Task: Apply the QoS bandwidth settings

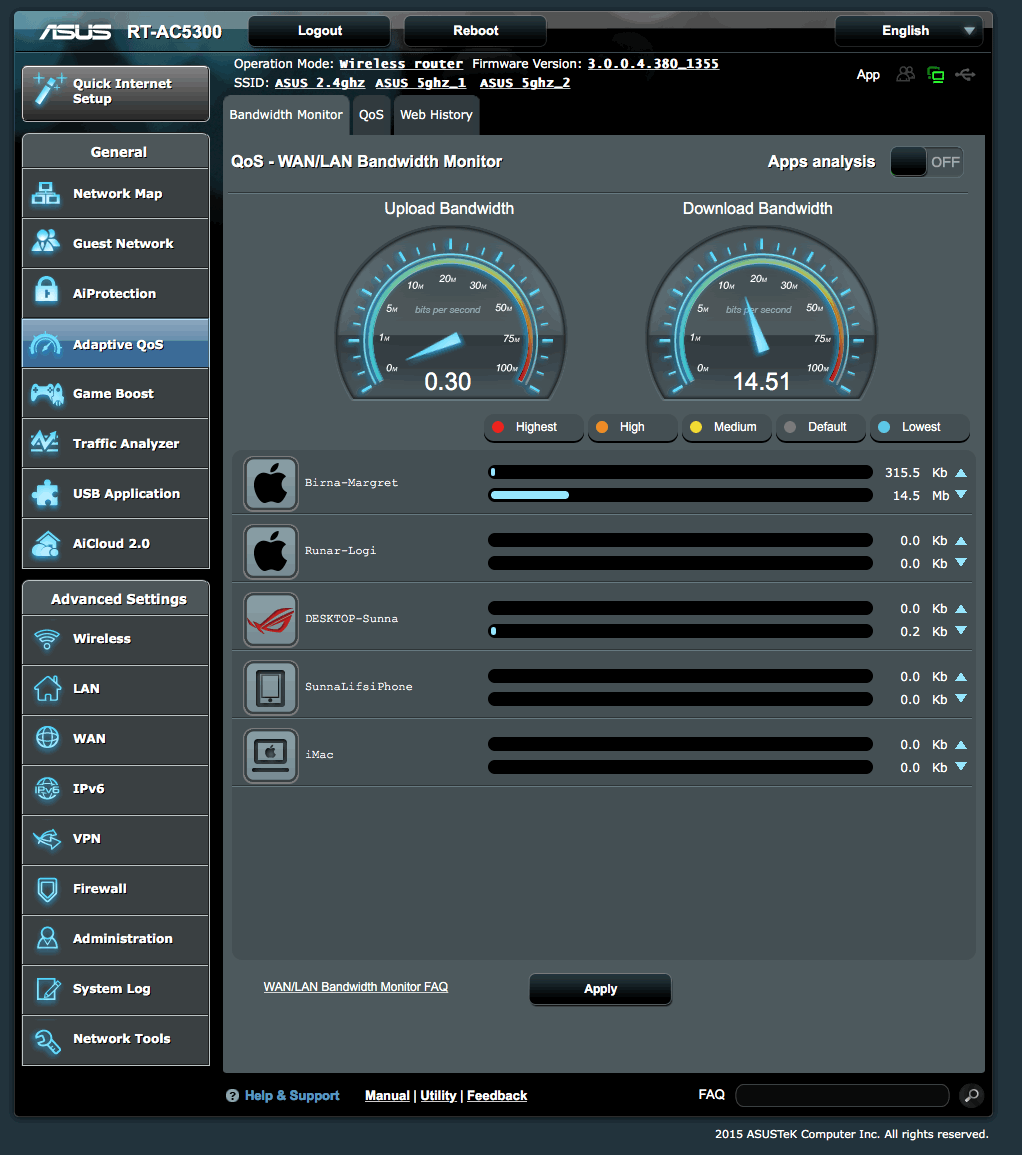Action: point(600,989)
